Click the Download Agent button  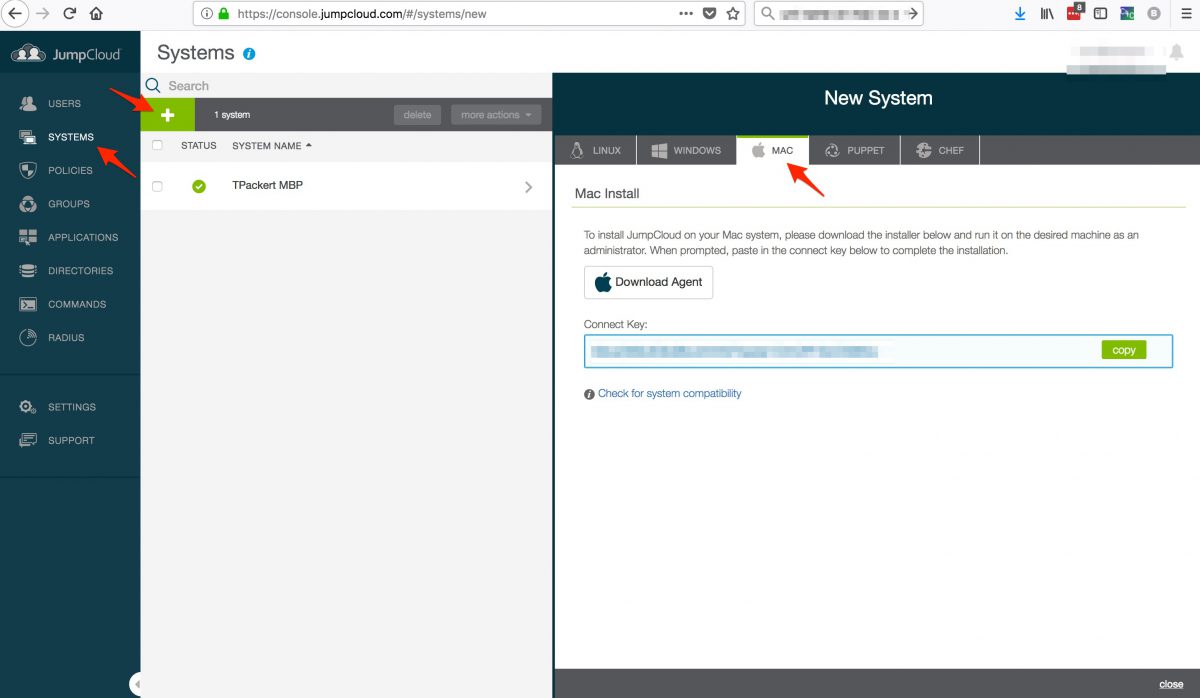(648, 282)
